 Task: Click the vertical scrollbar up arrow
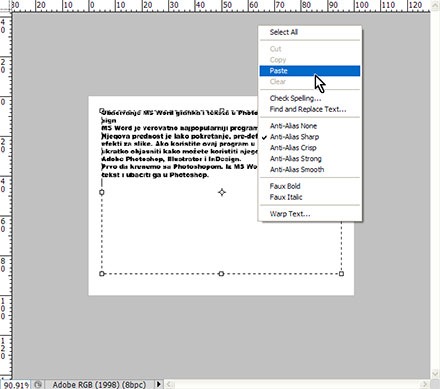[x=435, y=5]
